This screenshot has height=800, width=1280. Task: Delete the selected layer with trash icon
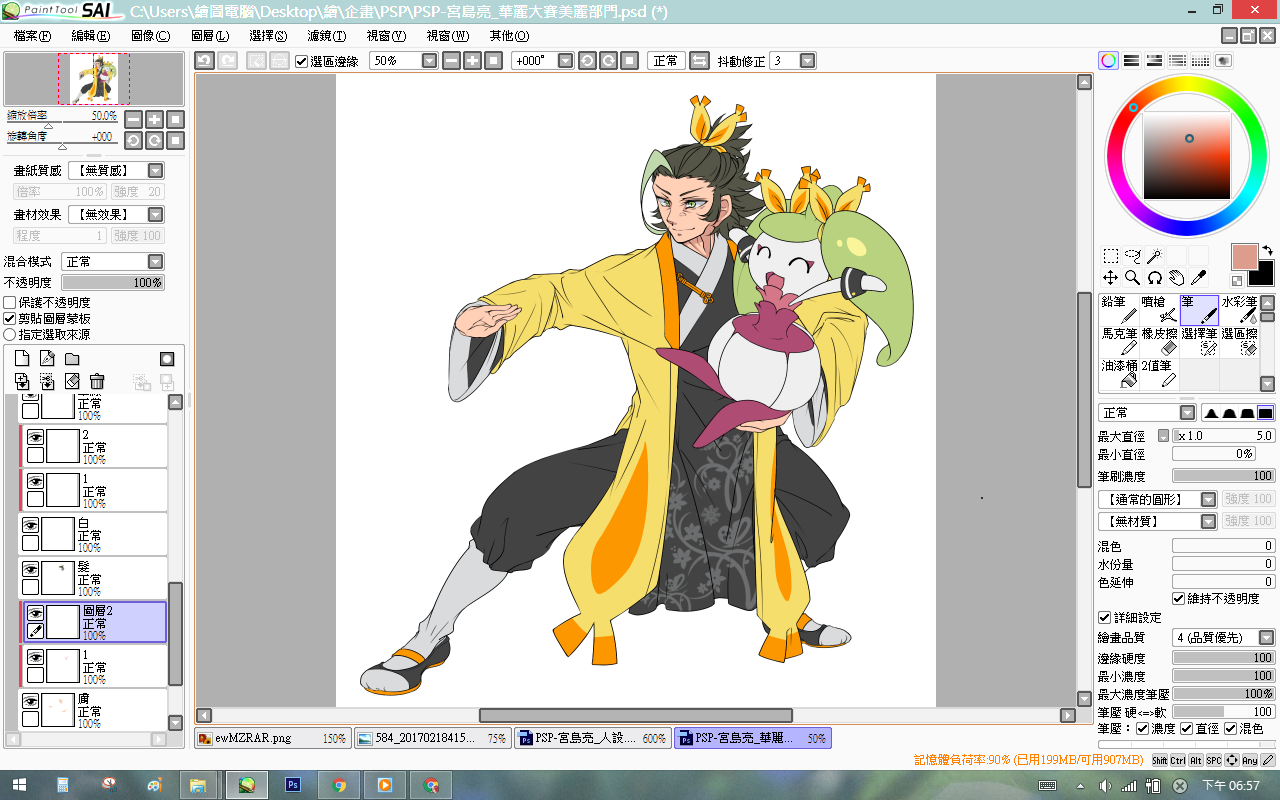point(97,381)
